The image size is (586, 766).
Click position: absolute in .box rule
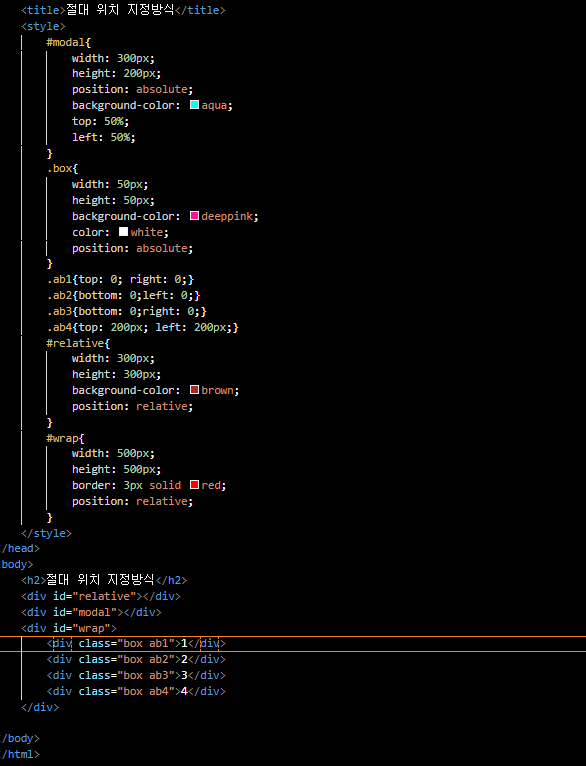click(133, 248)
